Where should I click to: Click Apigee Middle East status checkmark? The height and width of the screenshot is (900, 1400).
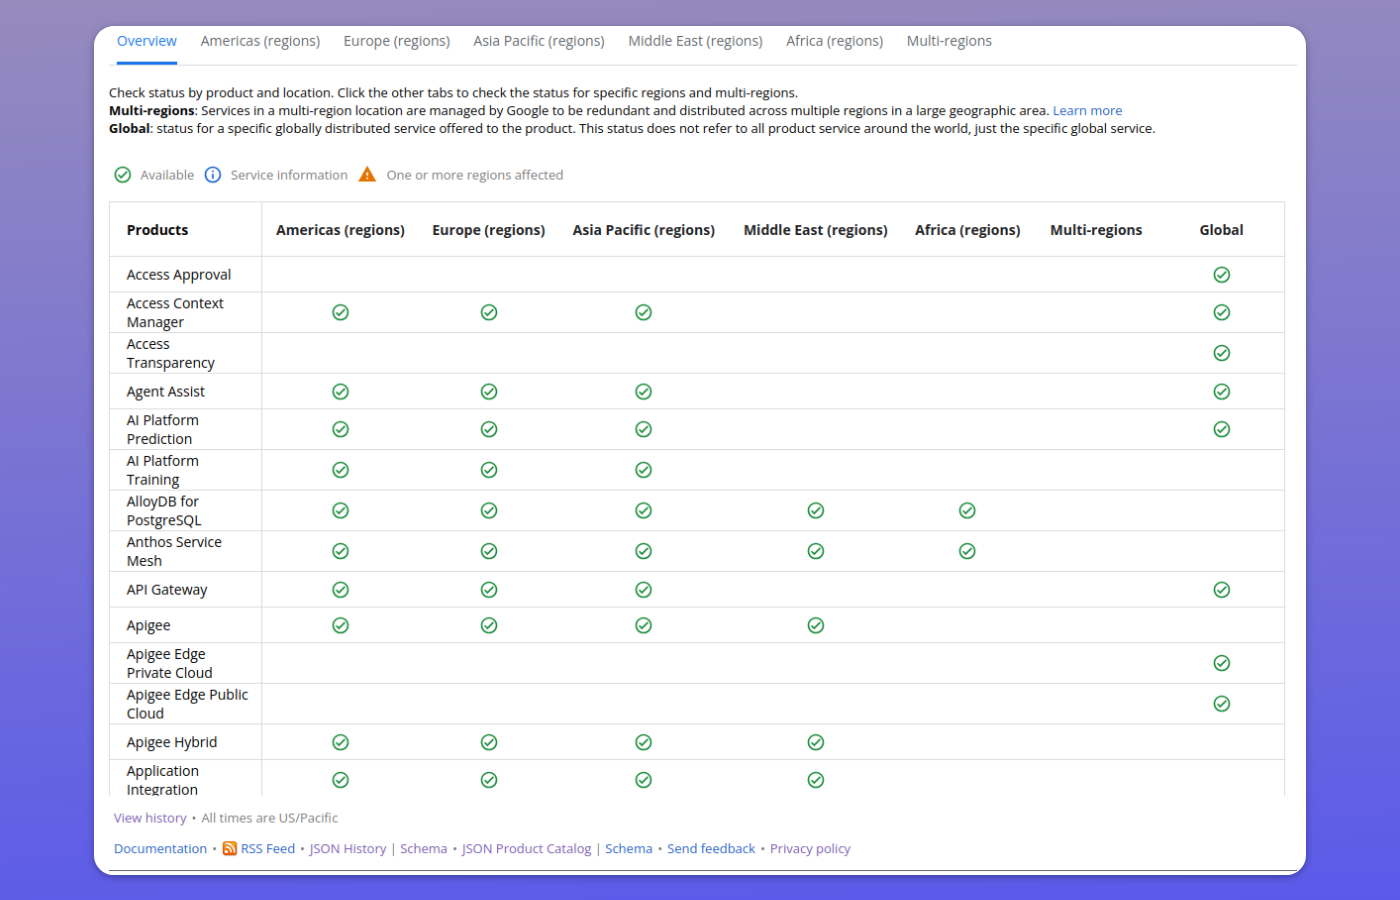point(816,626)
